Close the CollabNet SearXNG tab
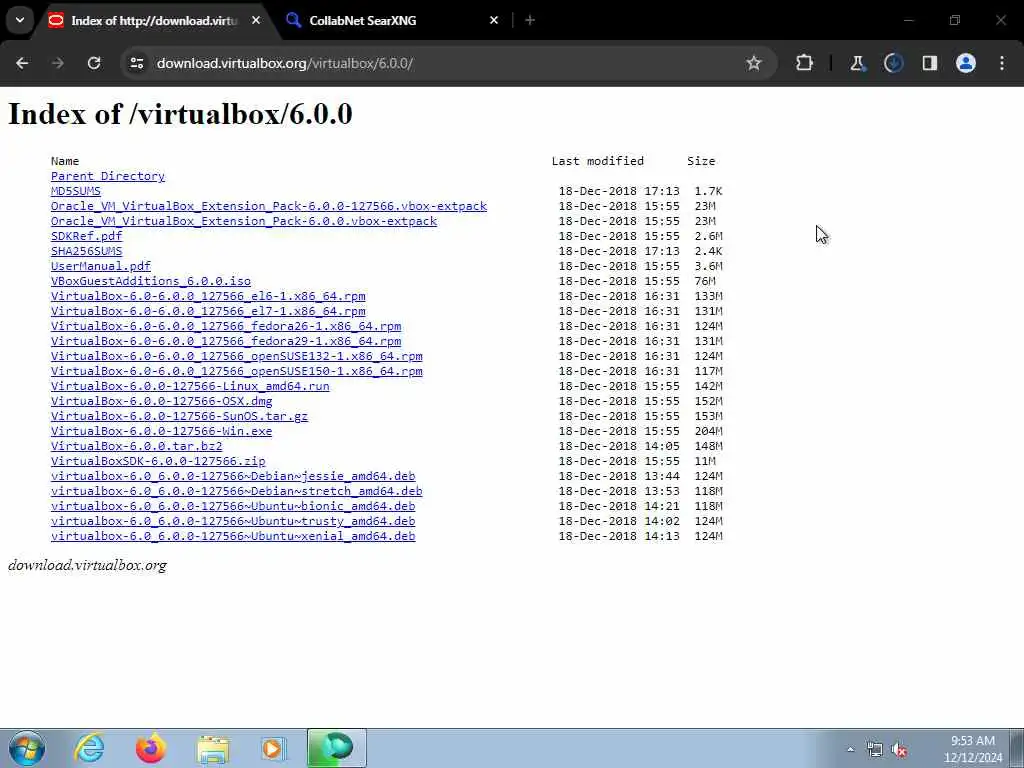This screenshot has width=1024, height=768. tap(494, 20)
